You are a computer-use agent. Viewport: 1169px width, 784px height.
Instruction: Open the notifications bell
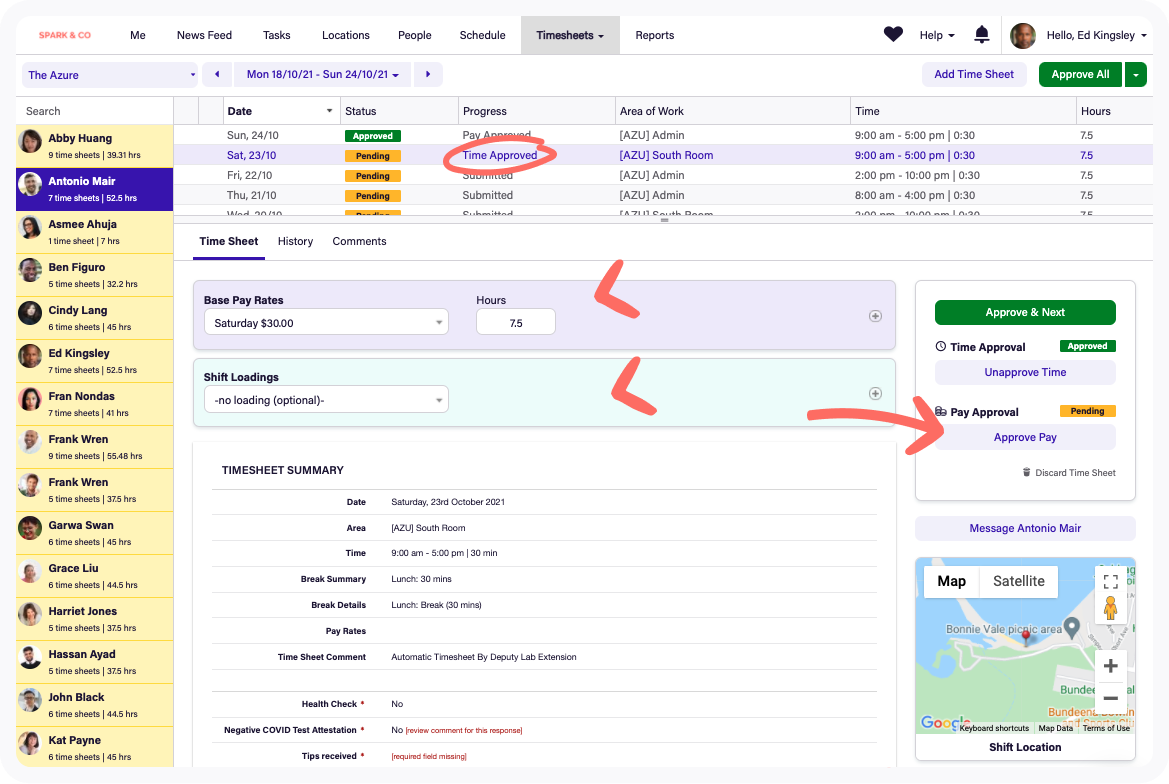982,34
